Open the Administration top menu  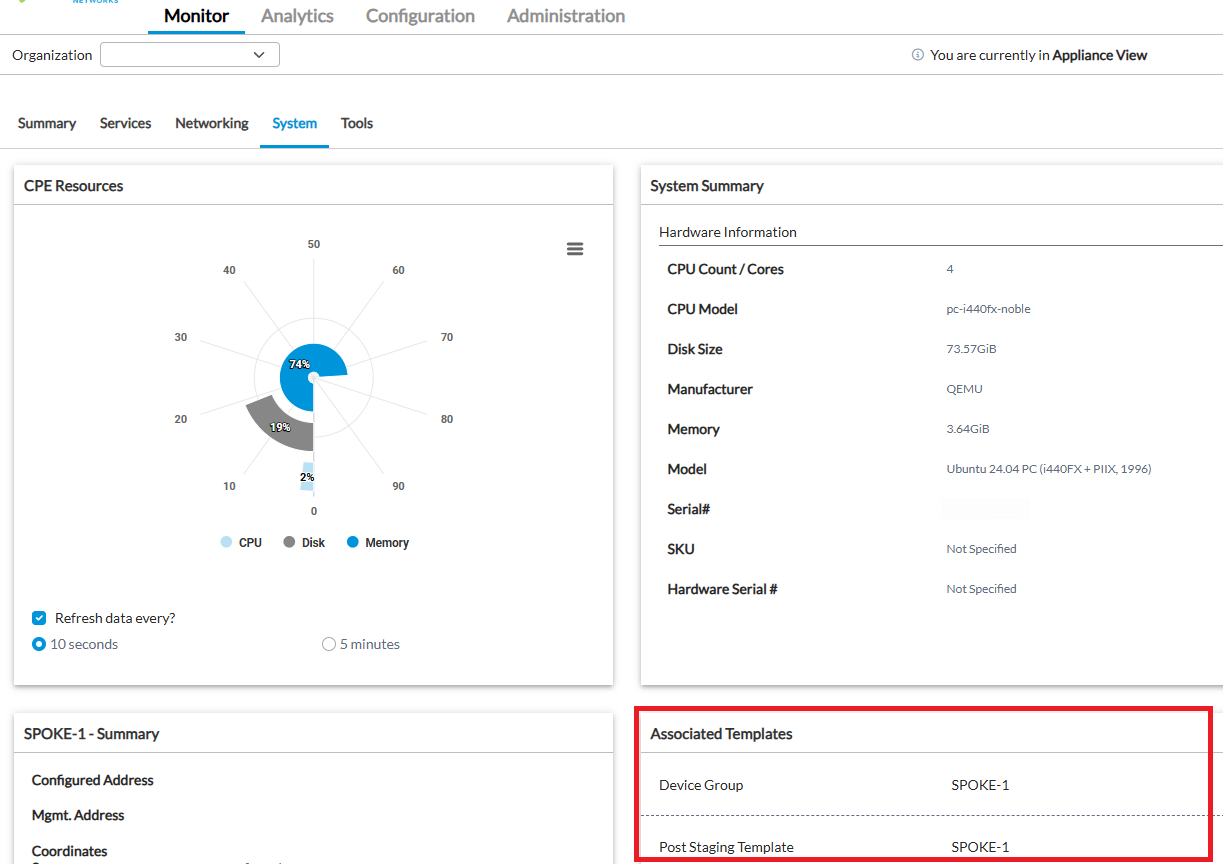(x=566, y=16)
